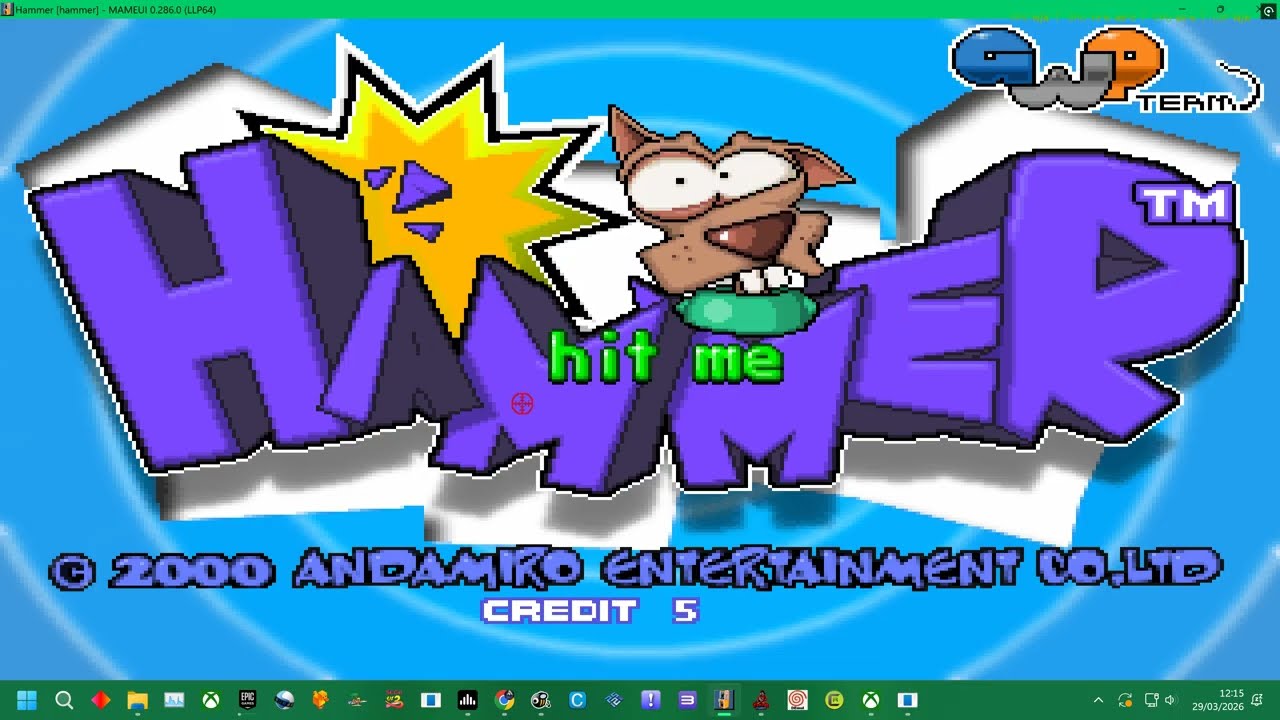Open the purple exclamation mark taskbar app
The image size is (1280, 720).
651,700
